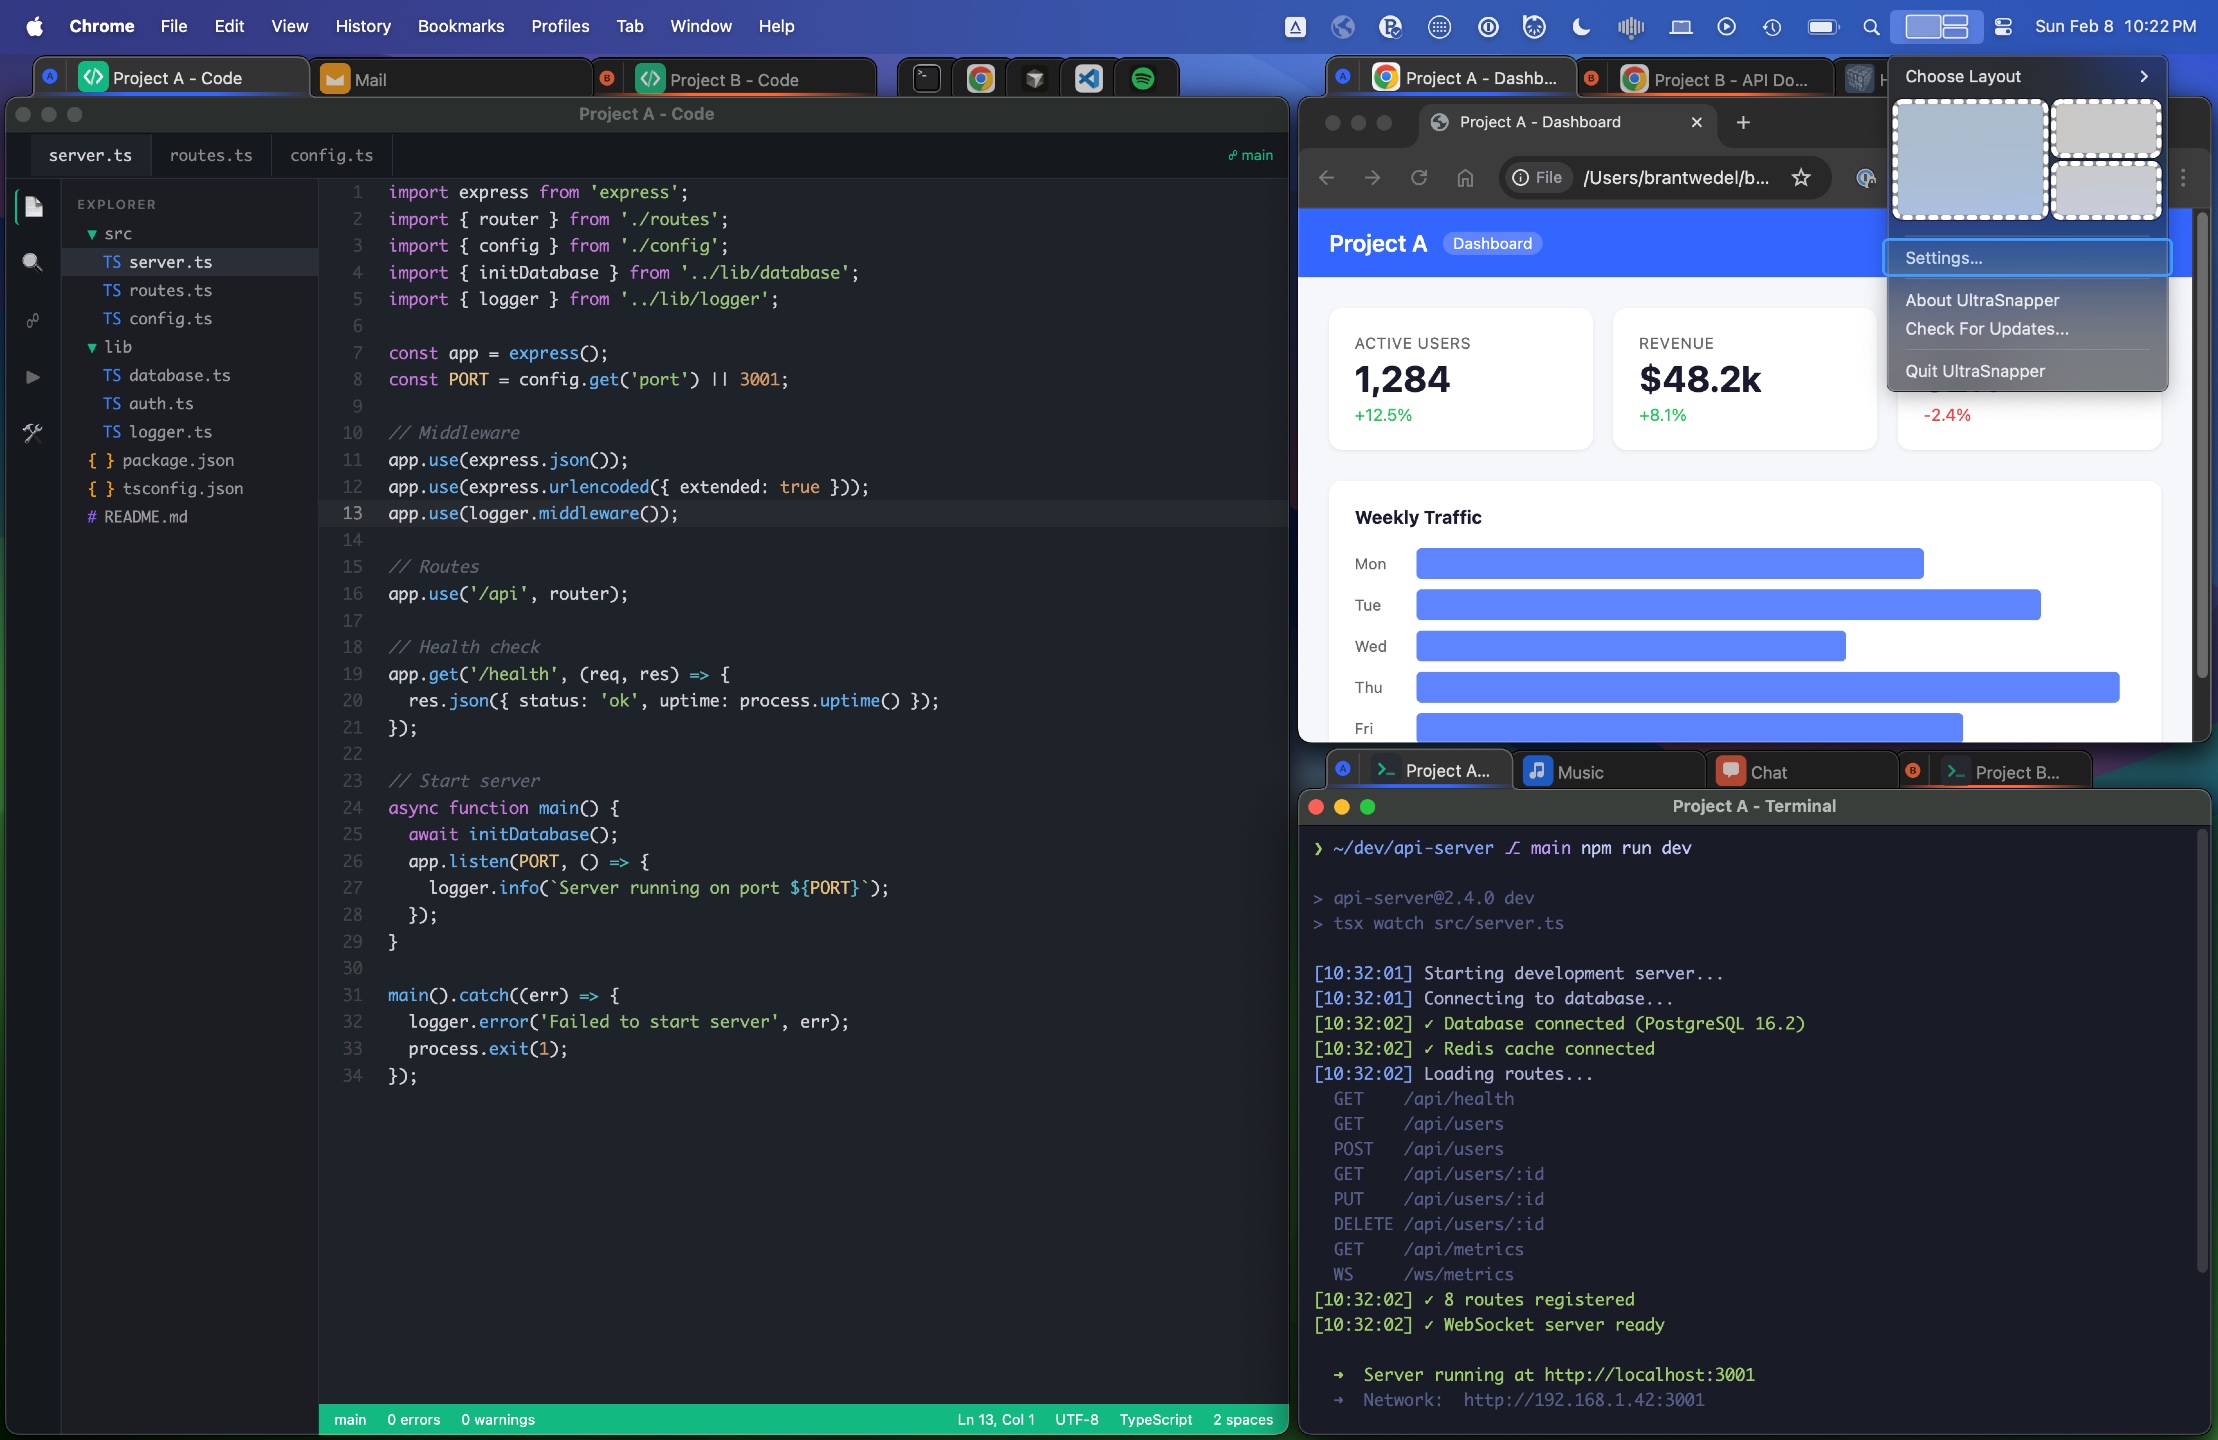Viewport: 2218px width, 1440px height.
Task: Open the Explorer files icon in sidebar
Action: pyautogui.click(x=34, y=207)
